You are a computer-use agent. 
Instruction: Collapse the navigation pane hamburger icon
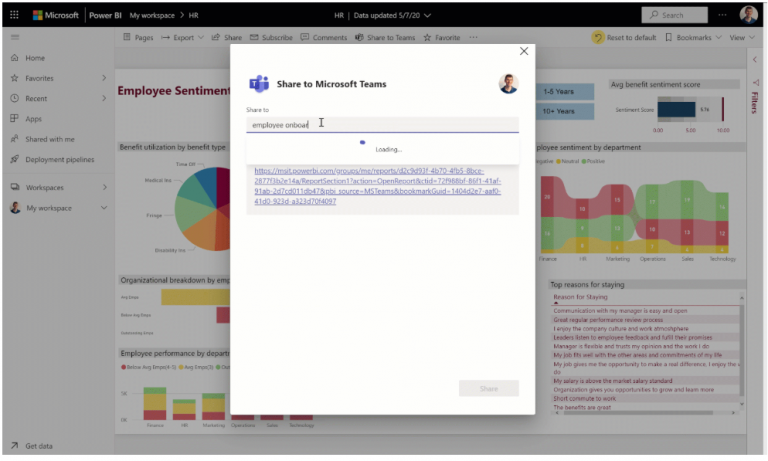point(15,37)
